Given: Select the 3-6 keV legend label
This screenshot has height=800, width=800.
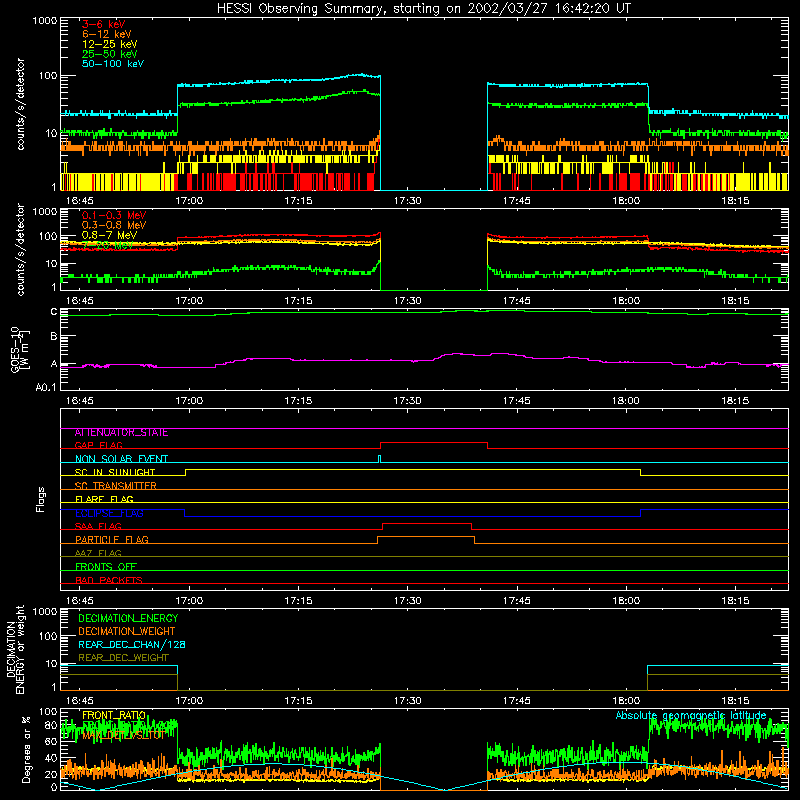Looking at the screenshot, I should (x=104, y=24).
